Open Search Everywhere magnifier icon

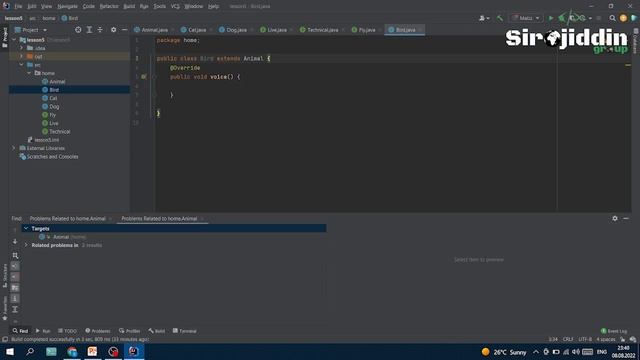[612, 18]
